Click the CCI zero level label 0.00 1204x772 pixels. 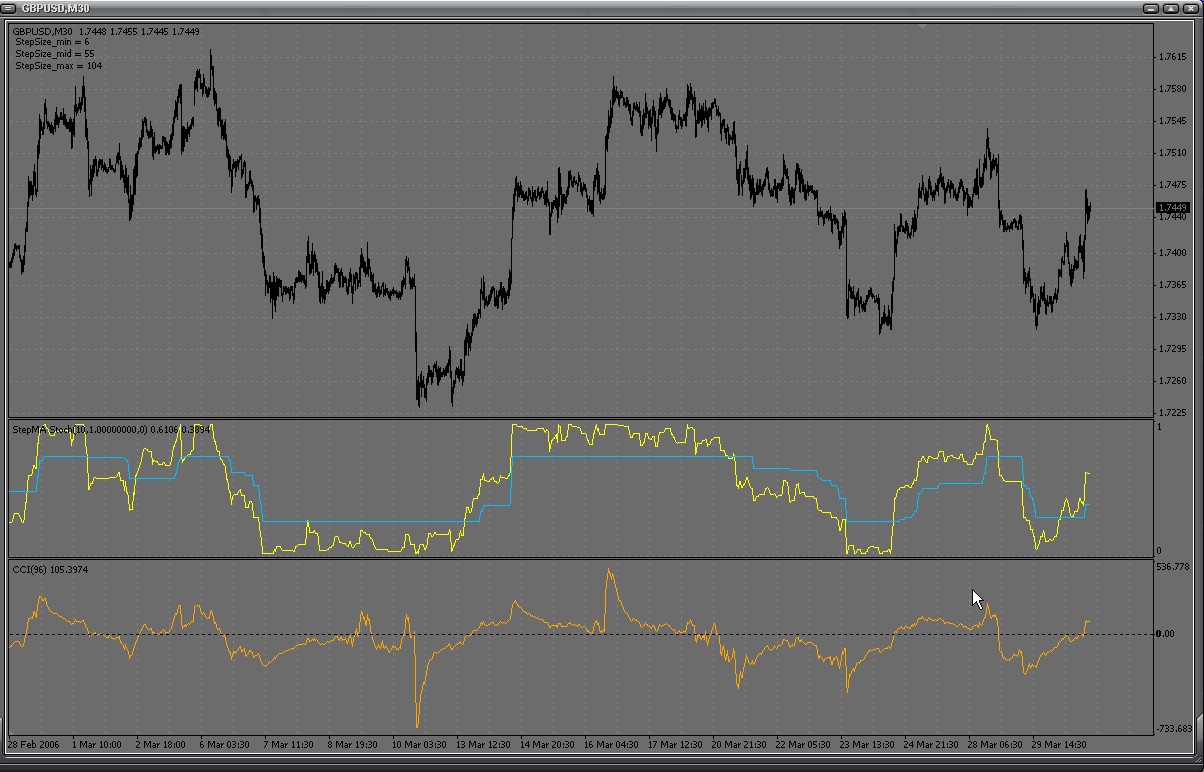point(1166,634)
